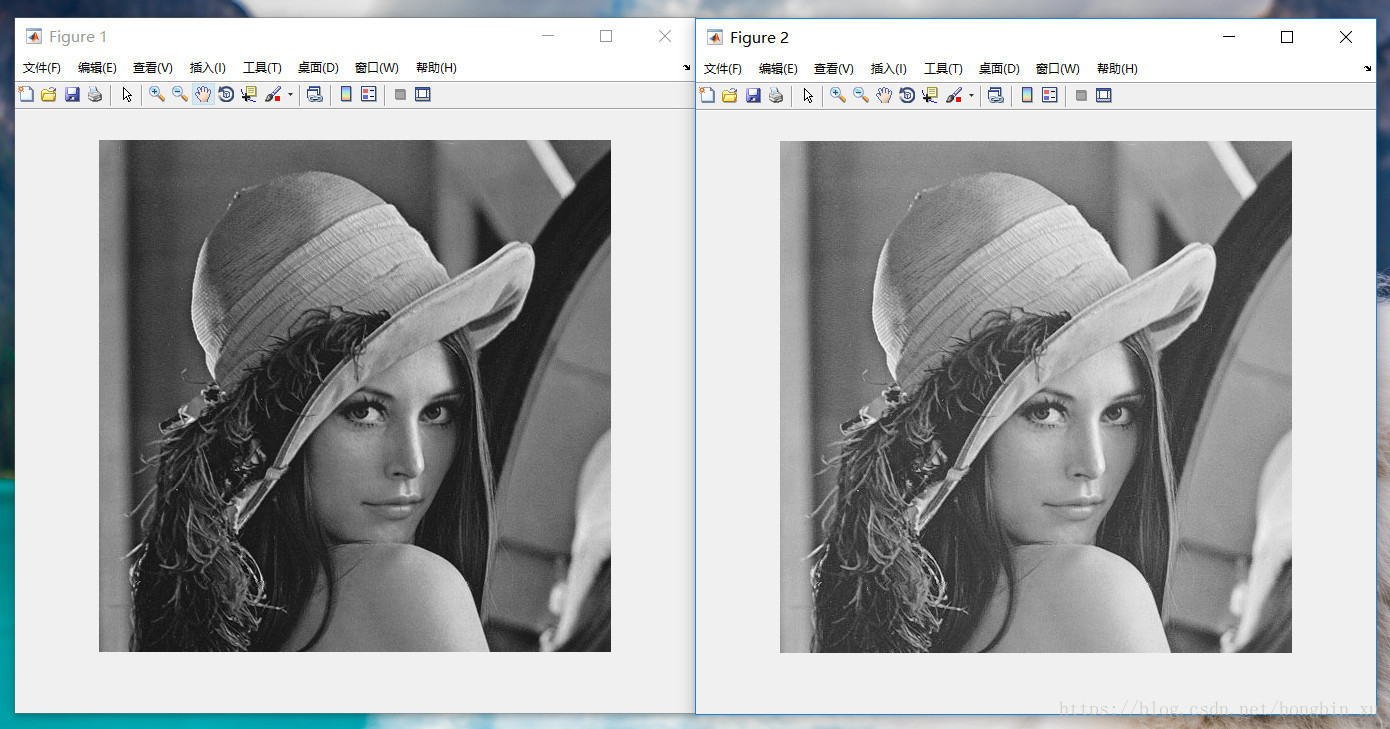Activate Zoom In tool in Figure 1
The height and width of the screenshot is (729, 1390).
pos(157,94)
